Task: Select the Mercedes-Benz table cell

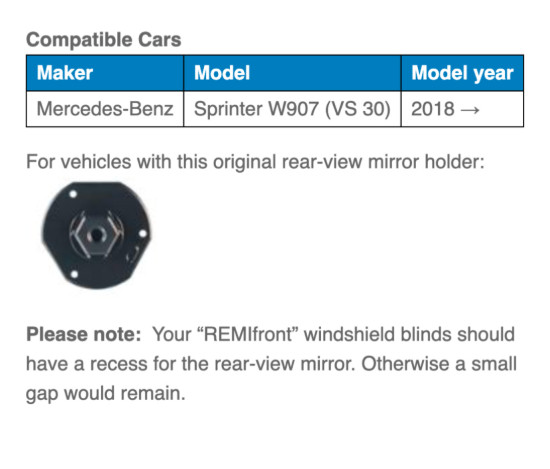Action: [x=105, y=109]
